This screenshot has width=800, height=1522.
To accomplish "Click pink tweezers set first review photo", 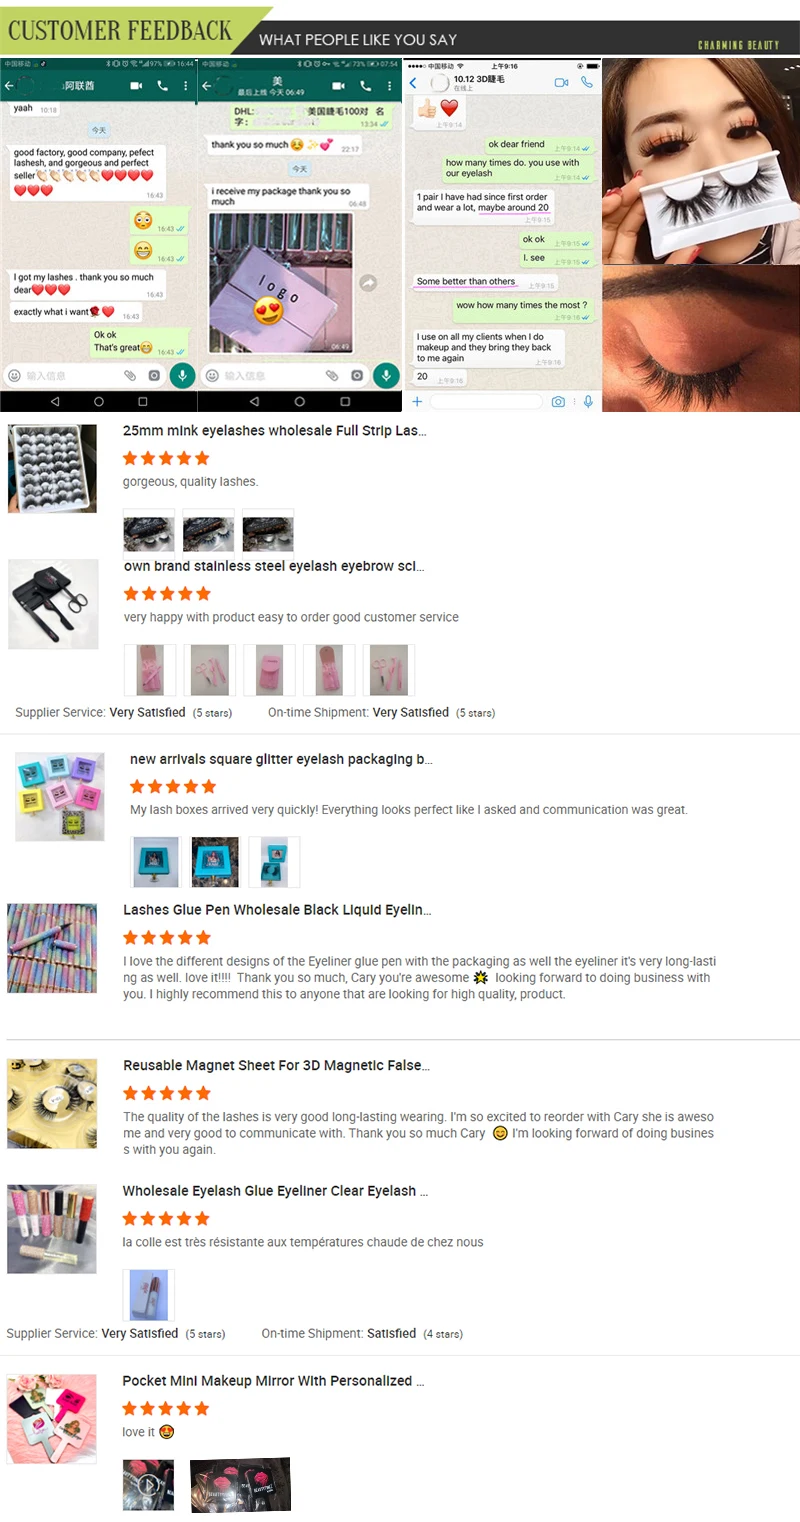I will click(150, 670).
